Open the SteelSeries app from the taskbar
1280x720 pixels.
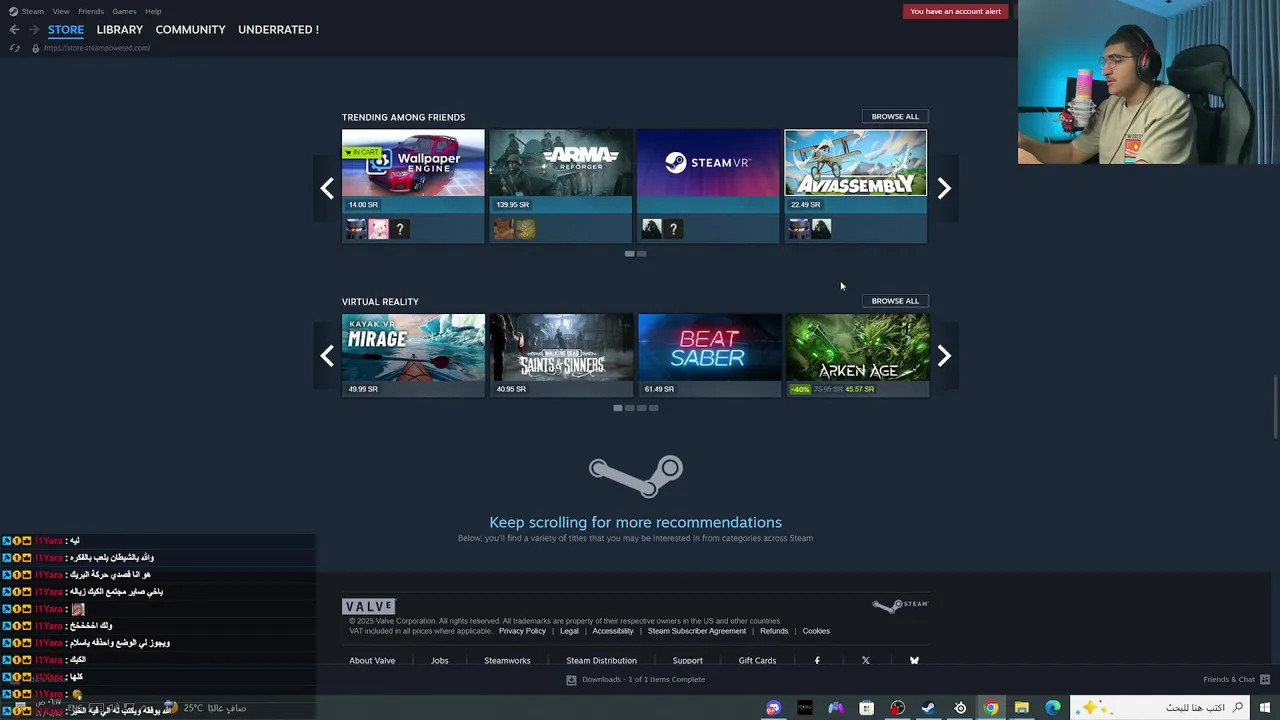click(959, 708)
